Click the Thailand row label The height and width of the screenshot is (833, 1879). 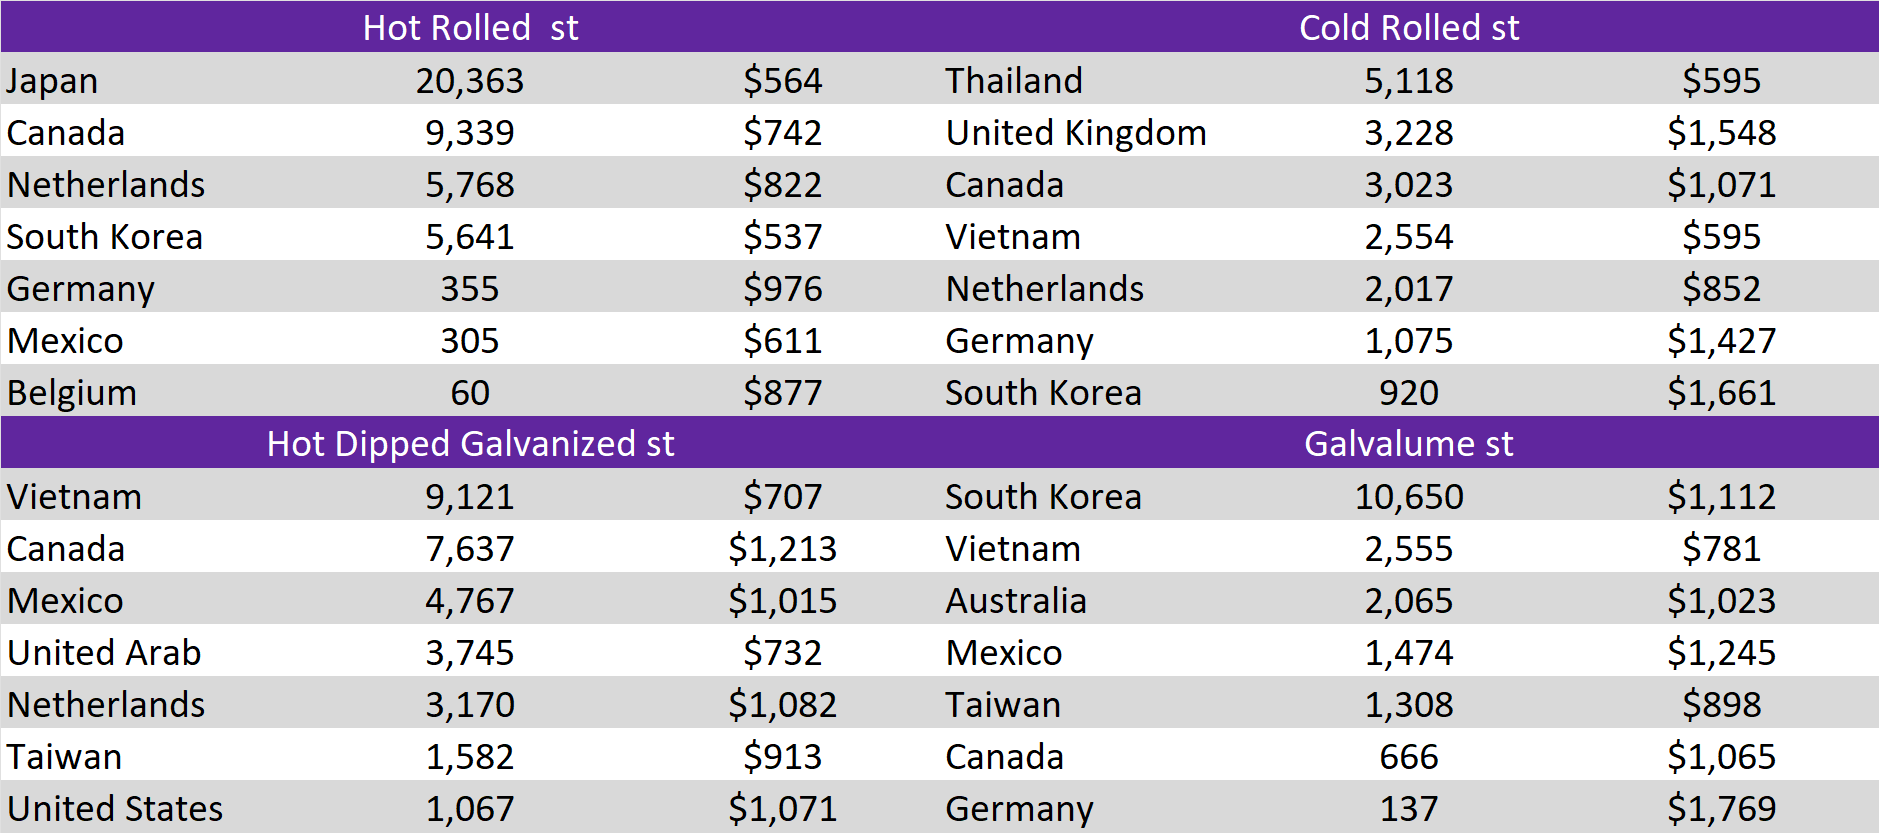[x=1014, y=80]
